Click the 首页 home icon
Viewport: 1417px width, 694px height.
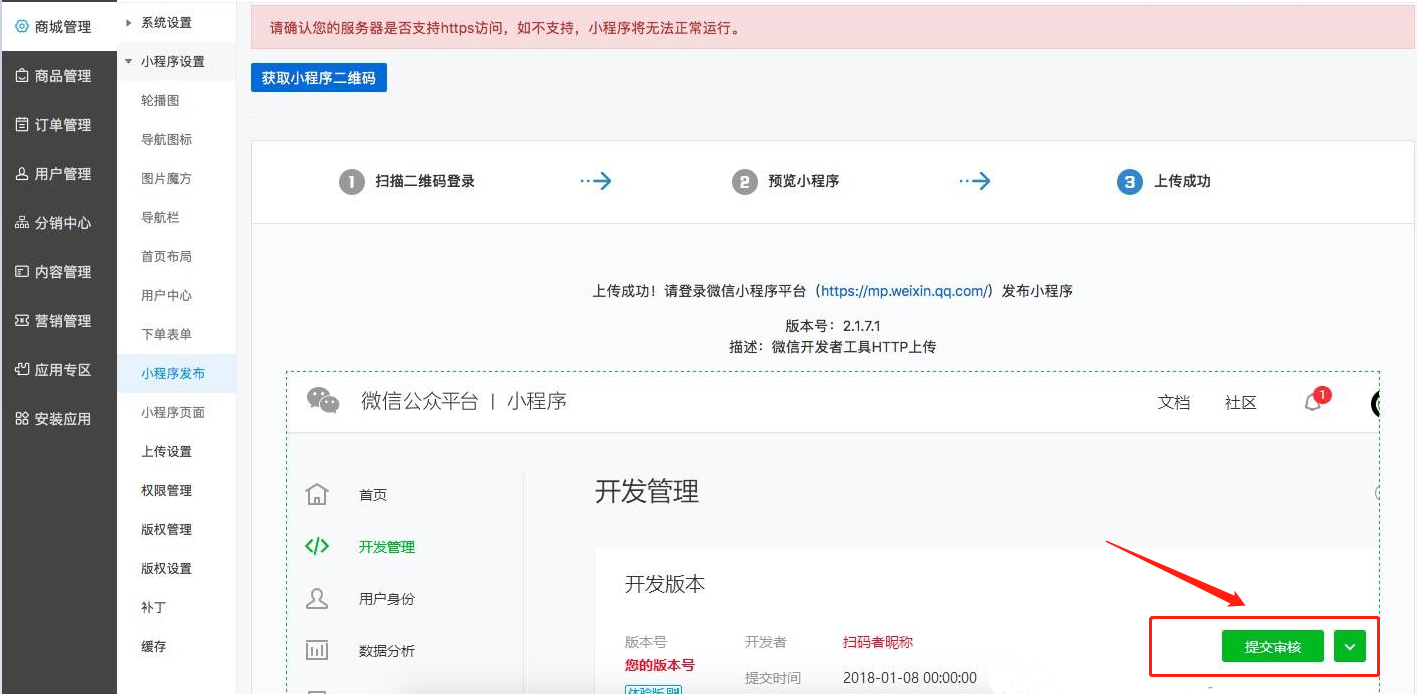tap(317, 494)
